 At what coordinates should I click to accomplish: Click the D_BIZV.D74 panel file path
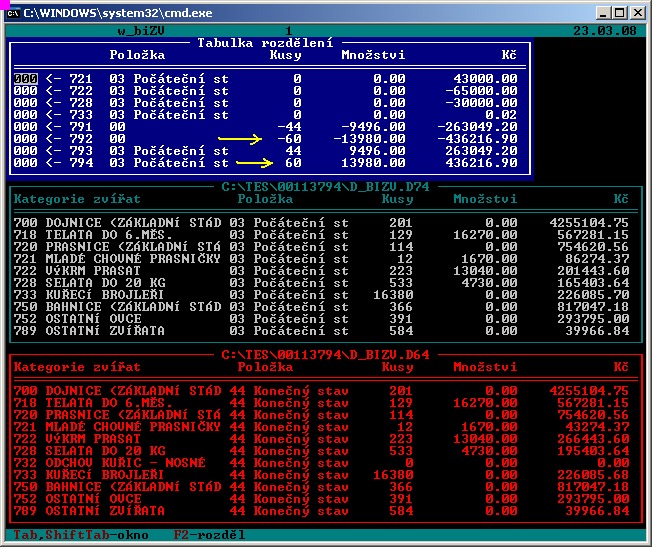coord(326,187)
